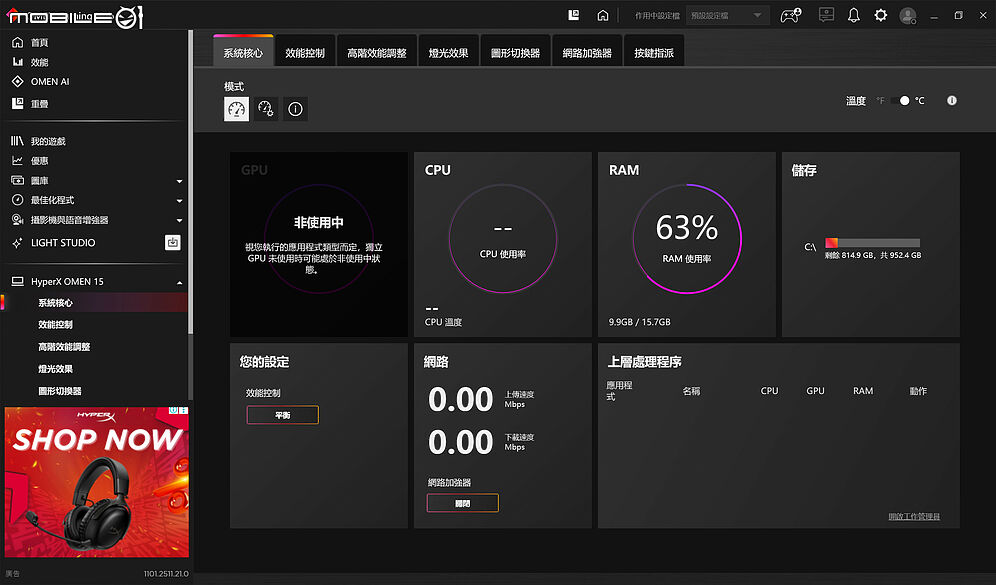Viewport: 996px width, 585px height.
Task: Open 攝影機與語音增強器 entry
Action: click(x=69, y=220)
